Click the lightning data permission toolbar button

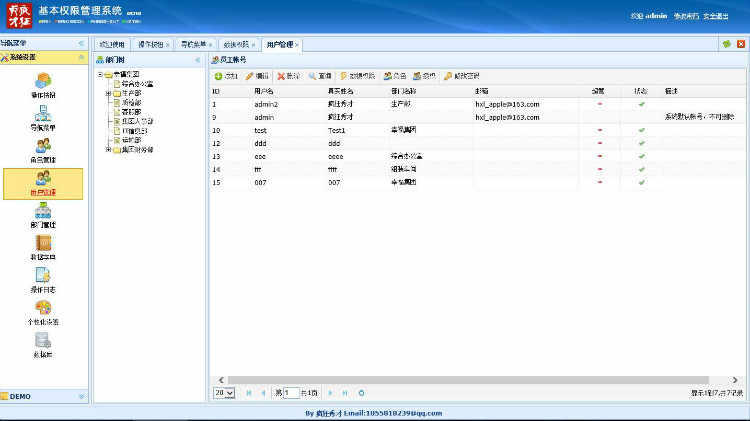[358, 76]
